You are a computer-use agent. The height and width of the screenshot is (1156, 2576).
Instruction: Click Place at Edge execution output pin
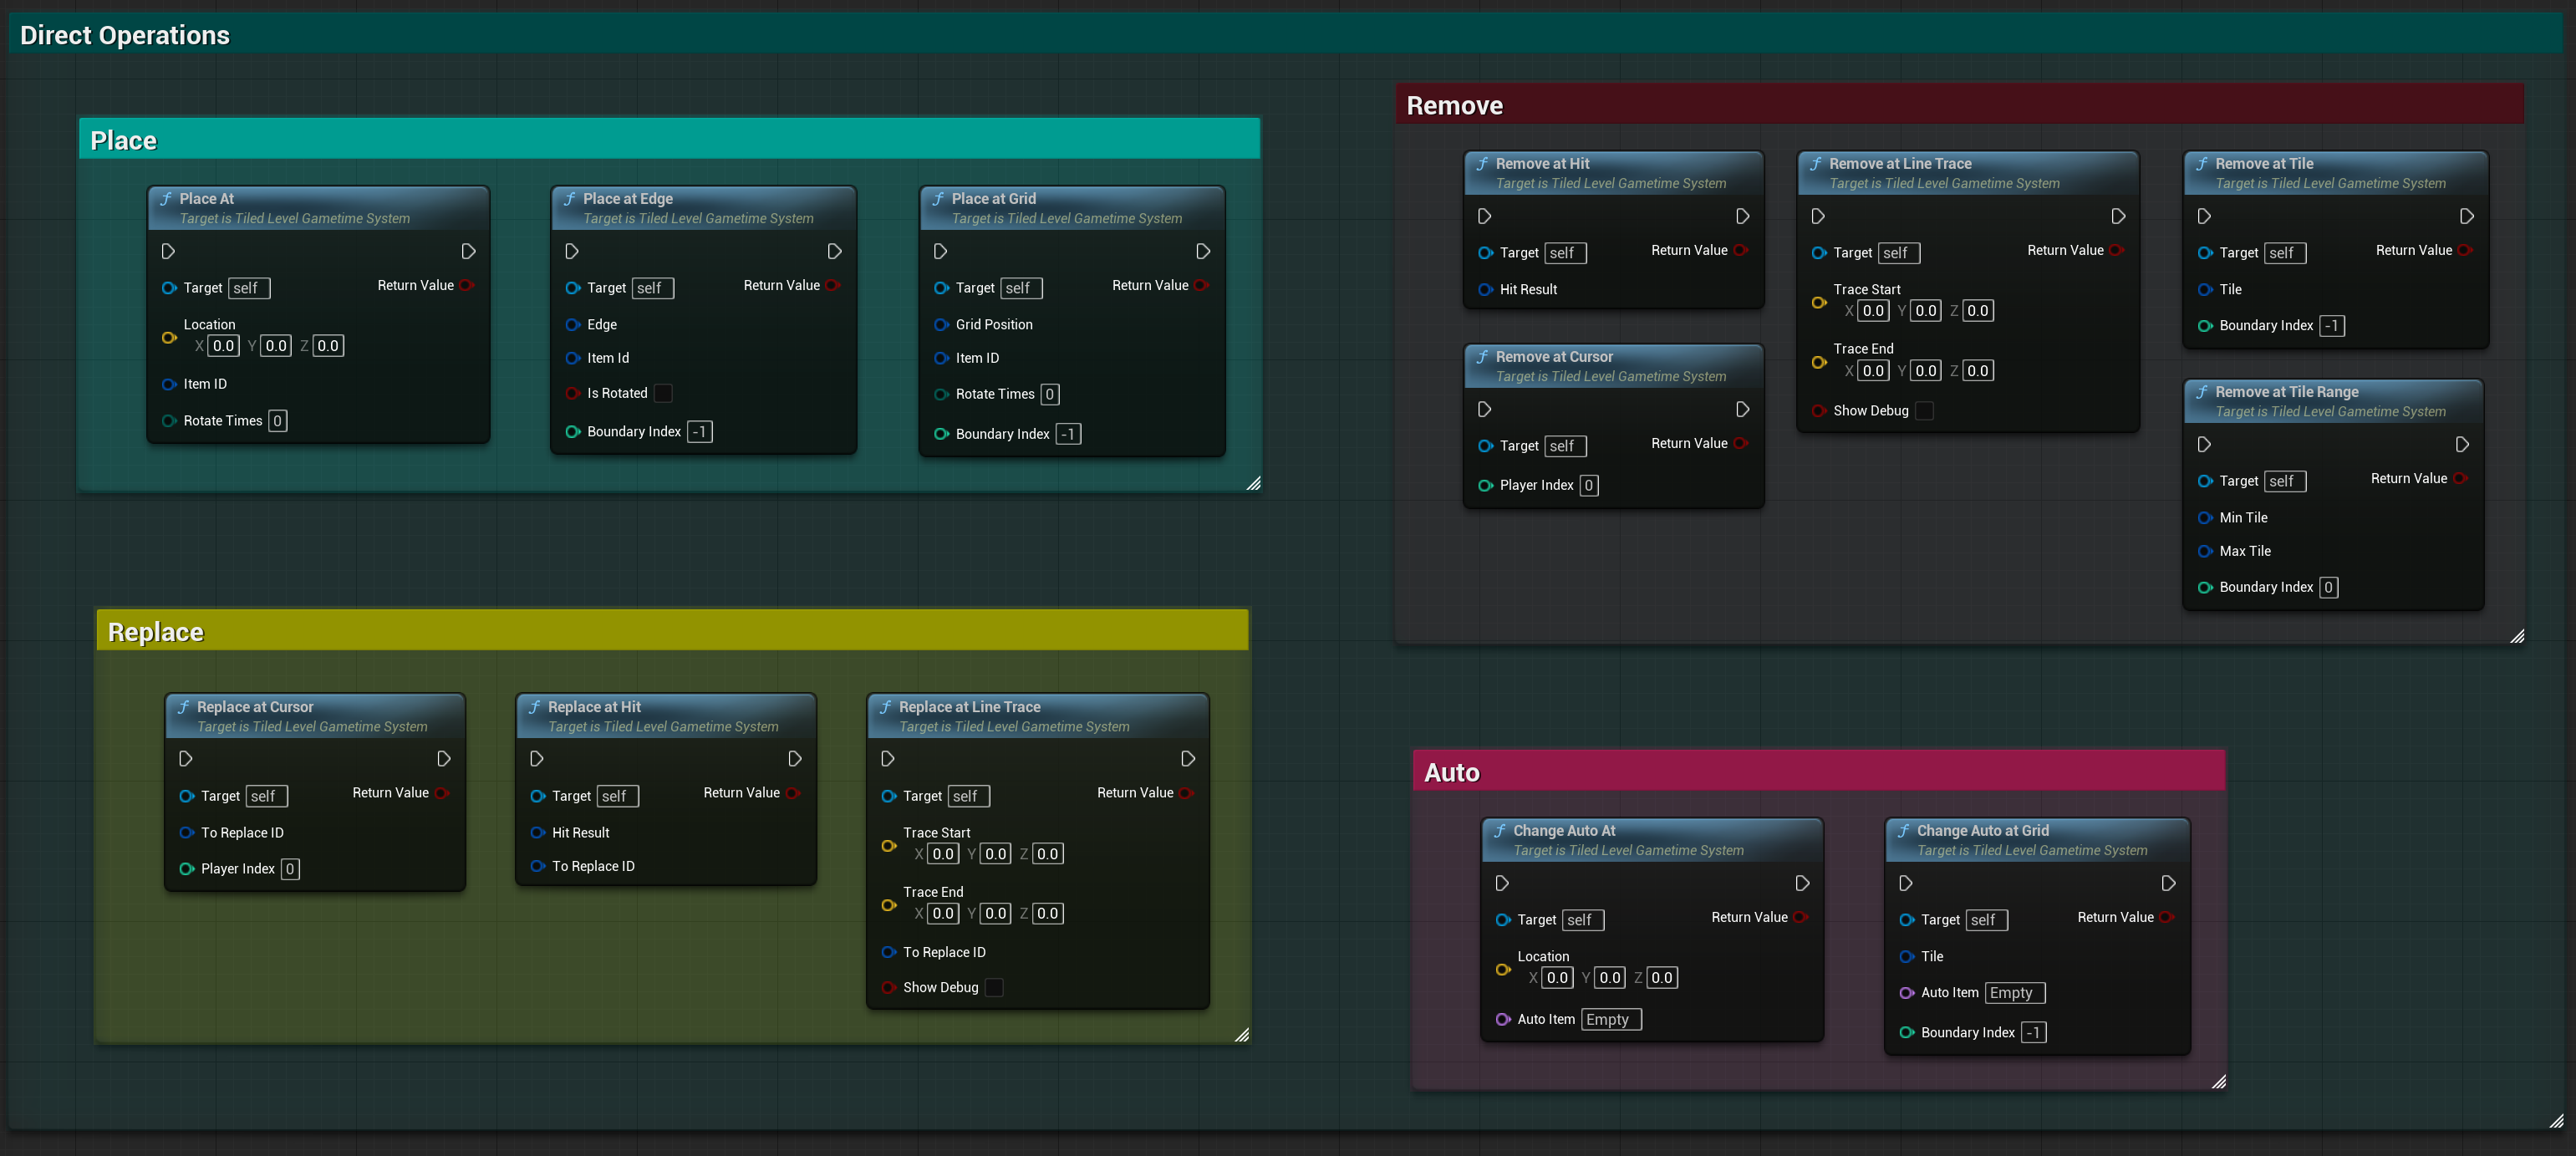[x=834, y=251]
